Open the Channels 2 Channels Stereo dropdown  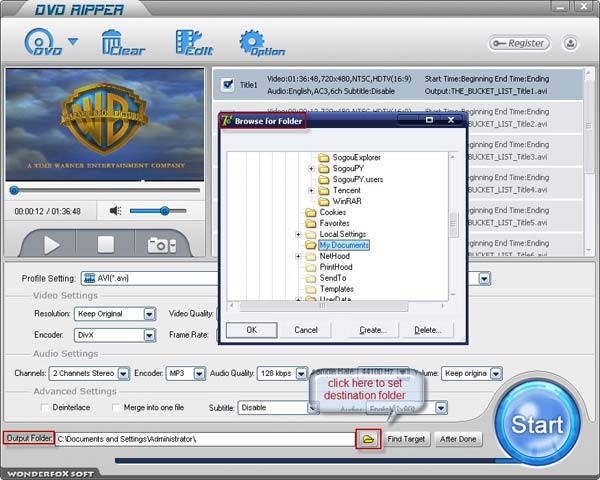point(89,373)
